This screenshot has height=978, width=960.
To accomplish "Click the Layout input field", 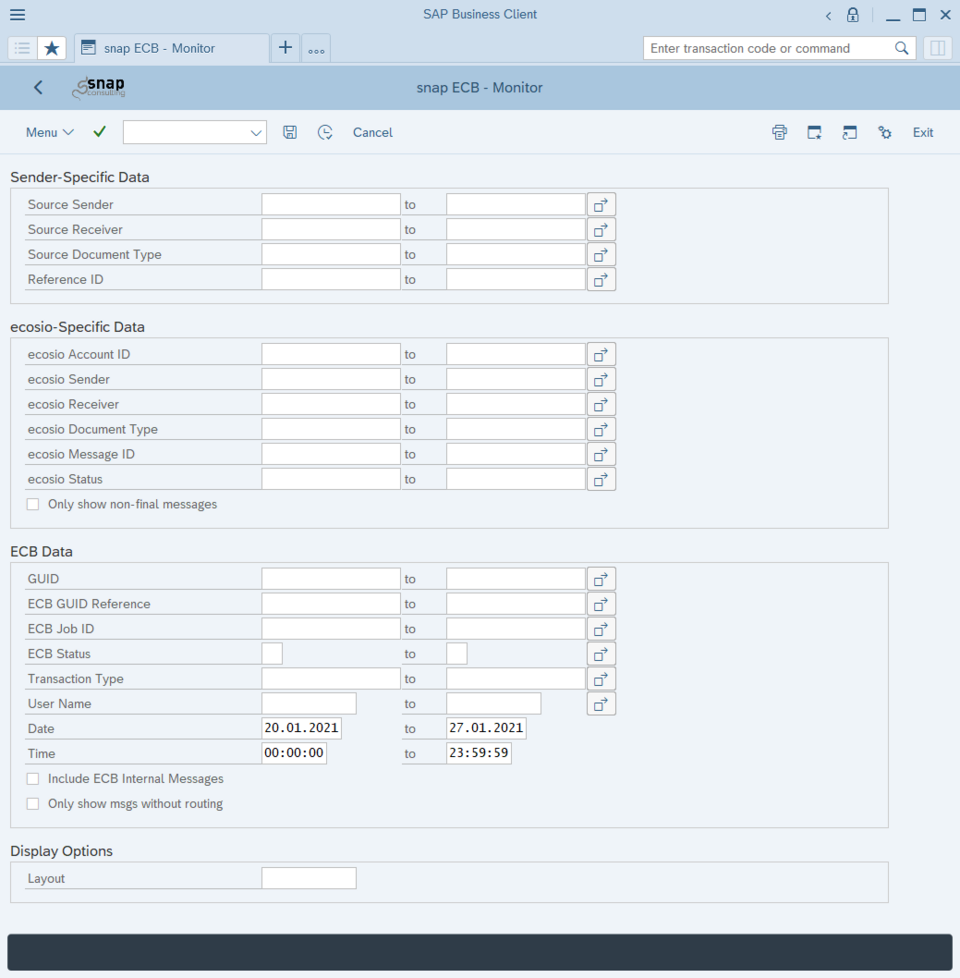I will [309, 878].
